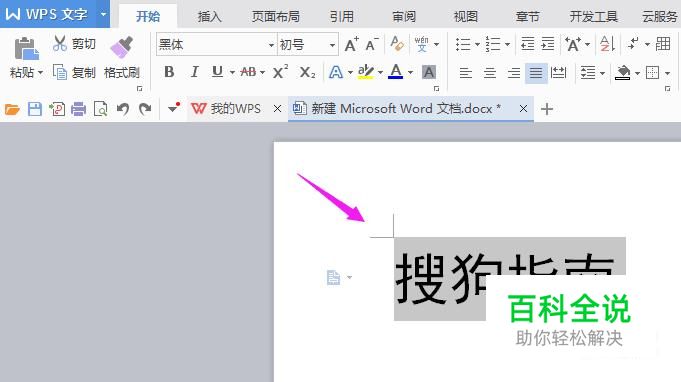Open the font name box showing 黑体
This screenshot has width=681, height=382.
216,44
